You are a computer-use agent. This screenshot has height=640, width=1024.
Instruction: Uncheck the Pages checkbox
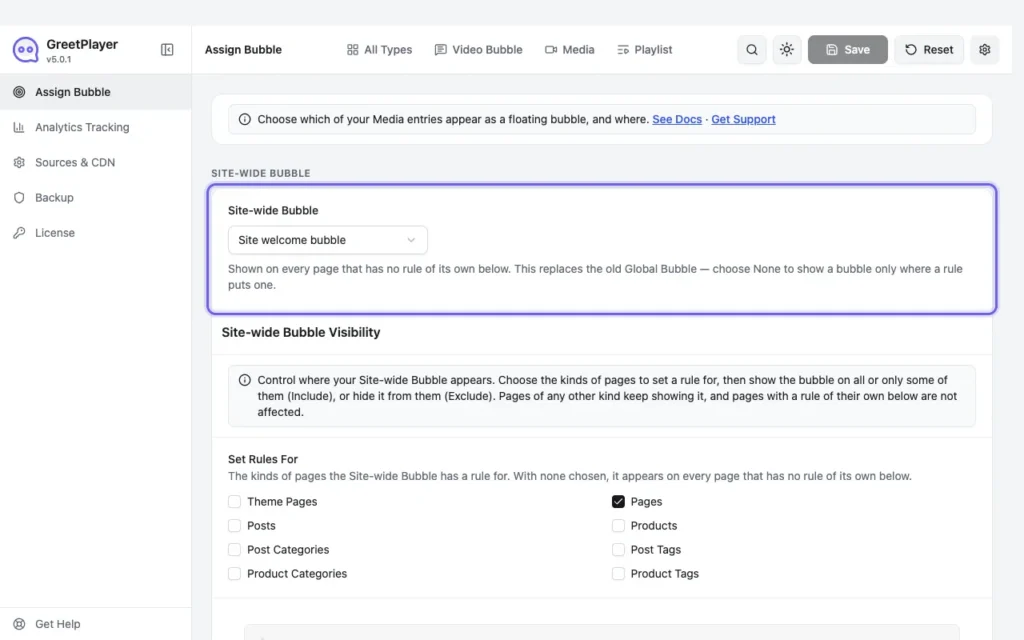tap(618, 502)
